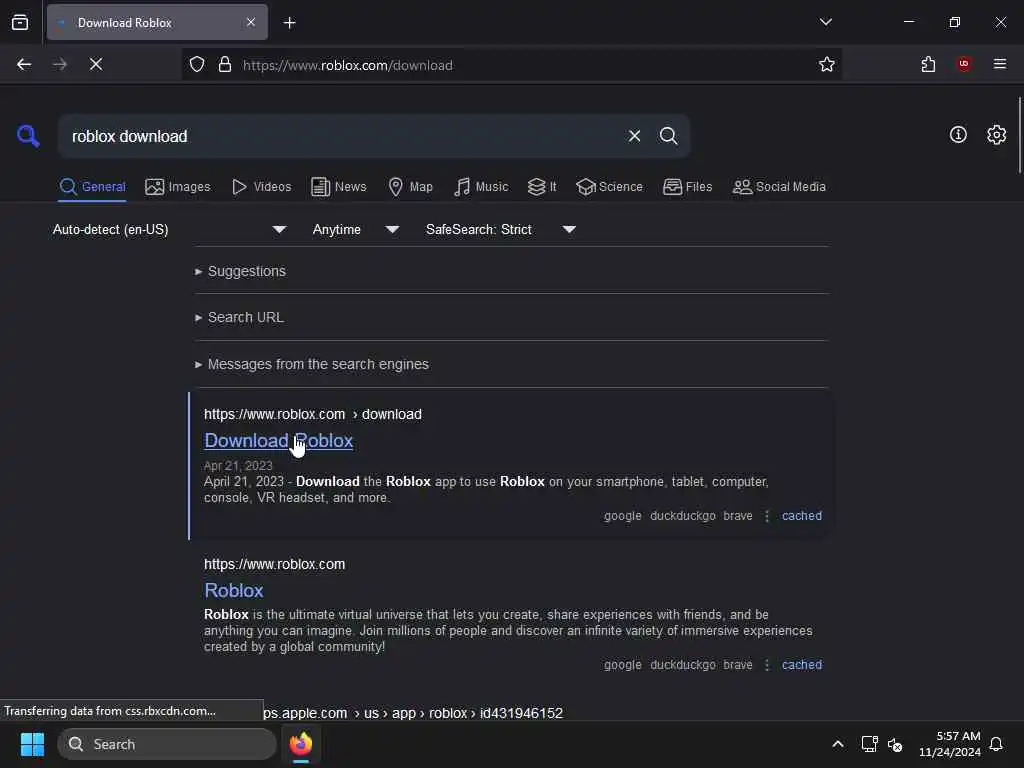Open the Anytime time range dropdown

(355, 230)
